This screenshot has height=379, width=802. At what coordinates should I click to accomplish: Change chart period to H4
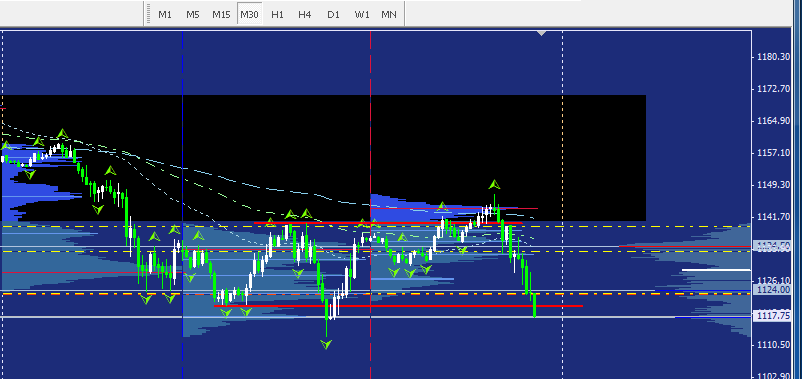click(x=305, y=14)
